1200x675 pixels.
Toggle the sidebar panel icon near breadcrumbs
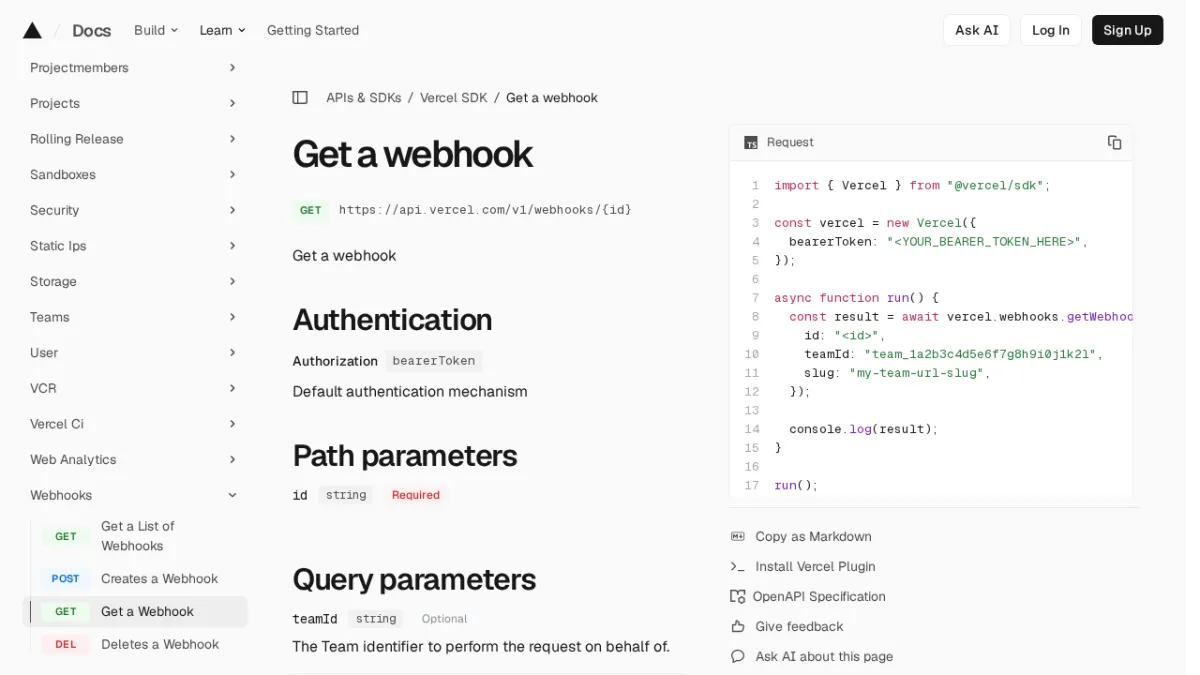tap(300, 97)
